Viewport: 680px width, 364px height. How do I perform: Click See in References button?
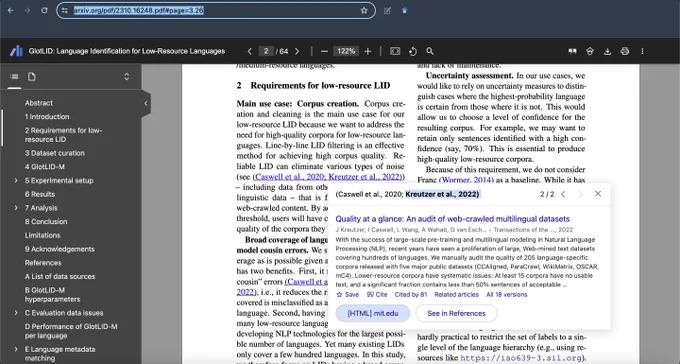(456, 313)
